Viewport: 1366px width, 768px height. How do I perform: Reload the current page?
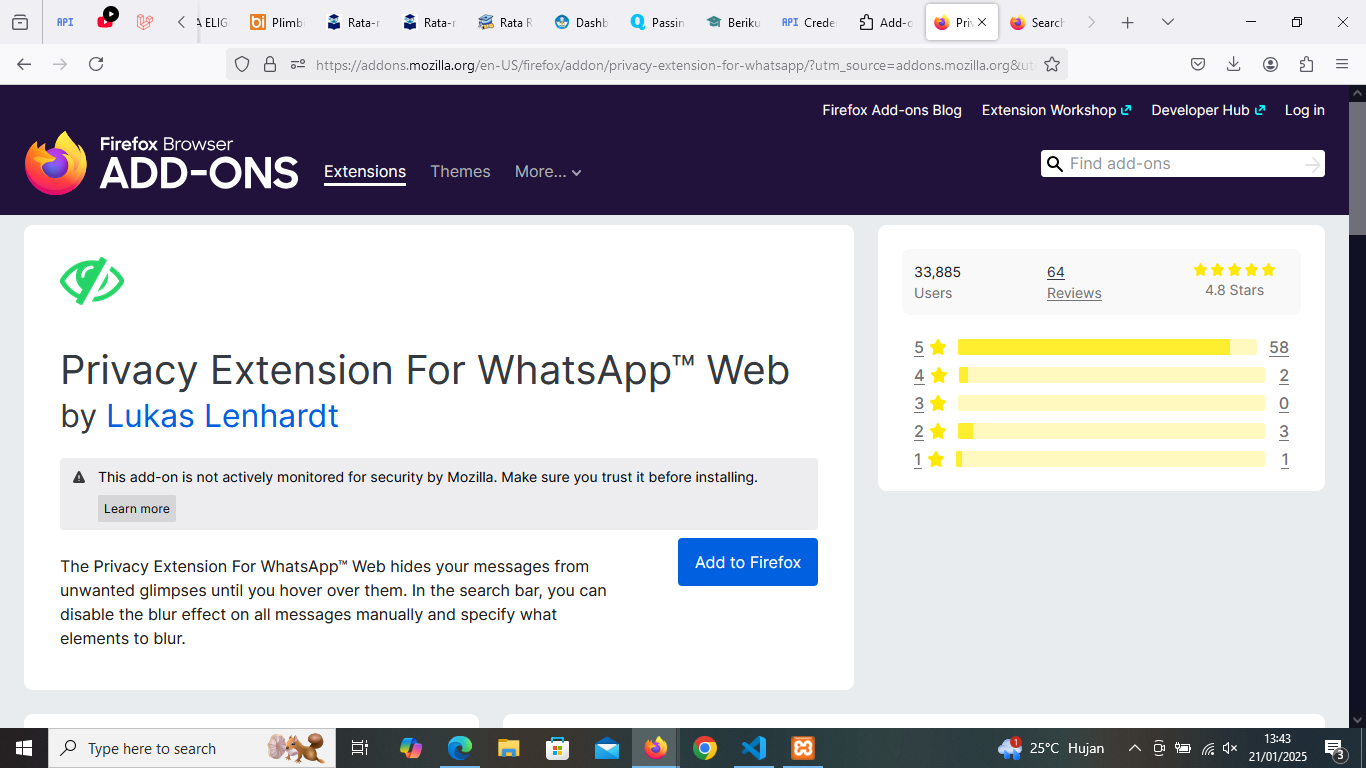coord(96,64)
